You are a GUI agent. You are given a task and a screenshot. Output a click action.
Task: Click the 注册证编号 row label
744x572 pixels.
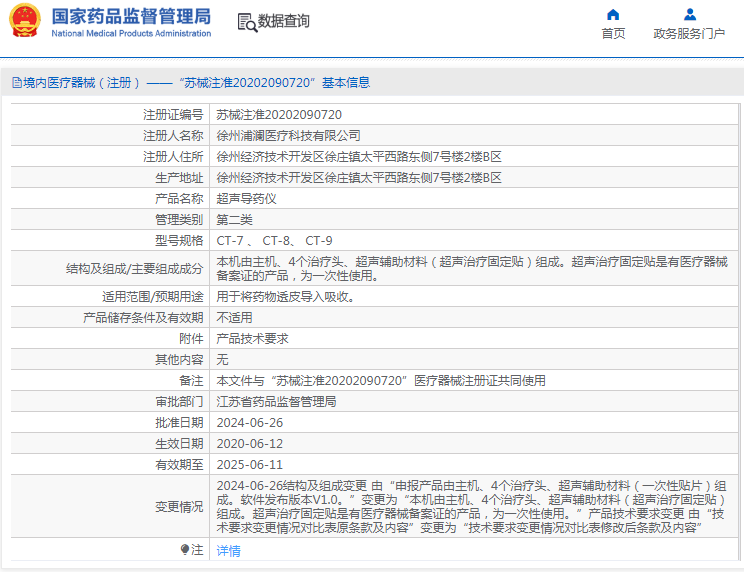(x=173, y=115)
